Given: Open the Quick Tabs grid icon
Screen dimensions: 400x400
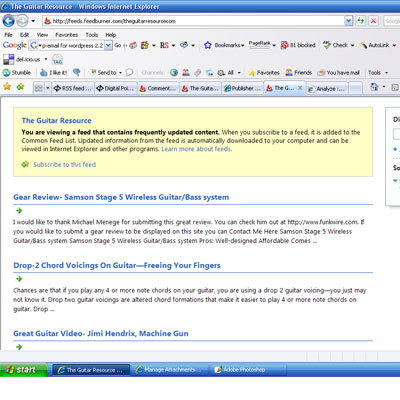Looking at the screenshot, I should point(38,88).
